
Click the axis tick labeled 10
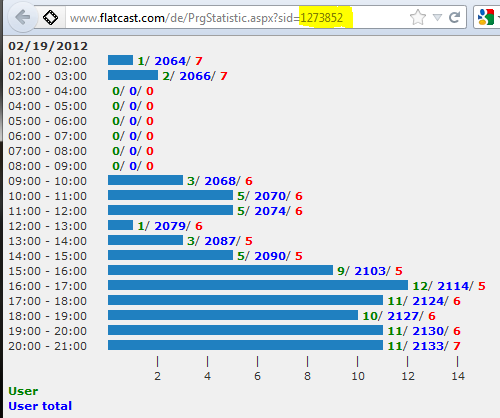pos(358,376)
